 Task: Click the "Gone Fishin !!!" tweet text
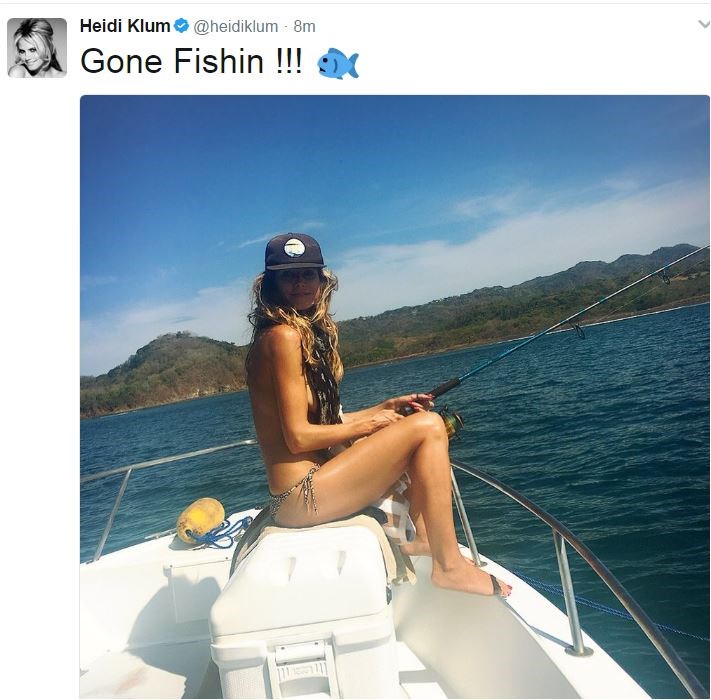pos(191,61)
